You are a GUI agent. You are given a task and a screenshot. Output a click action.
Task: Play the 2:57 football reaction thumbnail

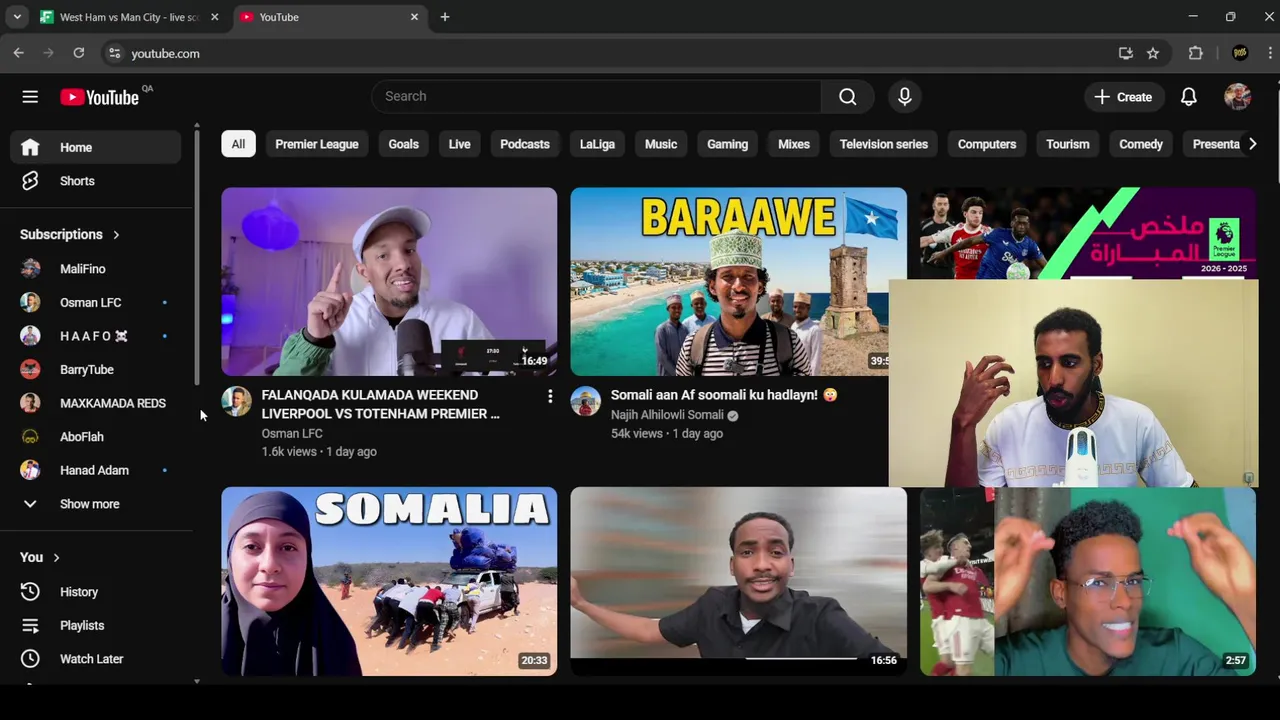(1088, 581)
